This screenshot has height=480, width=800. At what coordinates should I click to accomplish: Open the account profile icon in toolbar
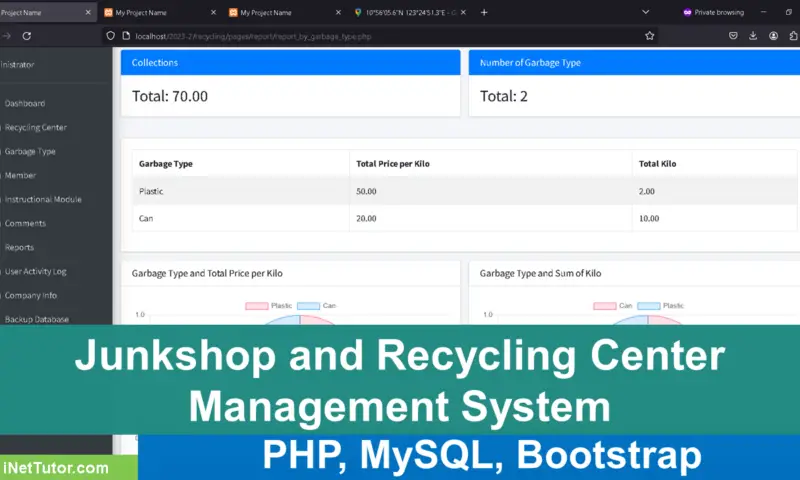[774, 35]
